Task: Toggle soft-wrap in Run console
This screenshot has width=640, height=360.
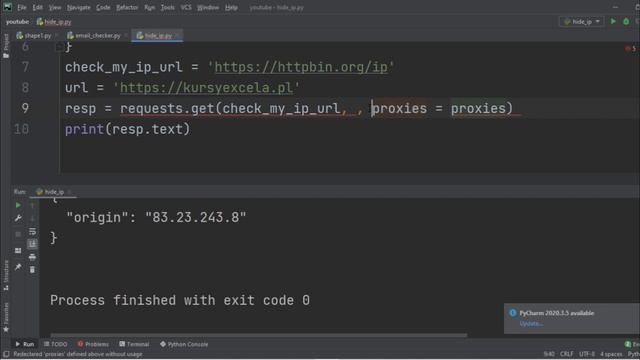Action: tap(32, 231)
